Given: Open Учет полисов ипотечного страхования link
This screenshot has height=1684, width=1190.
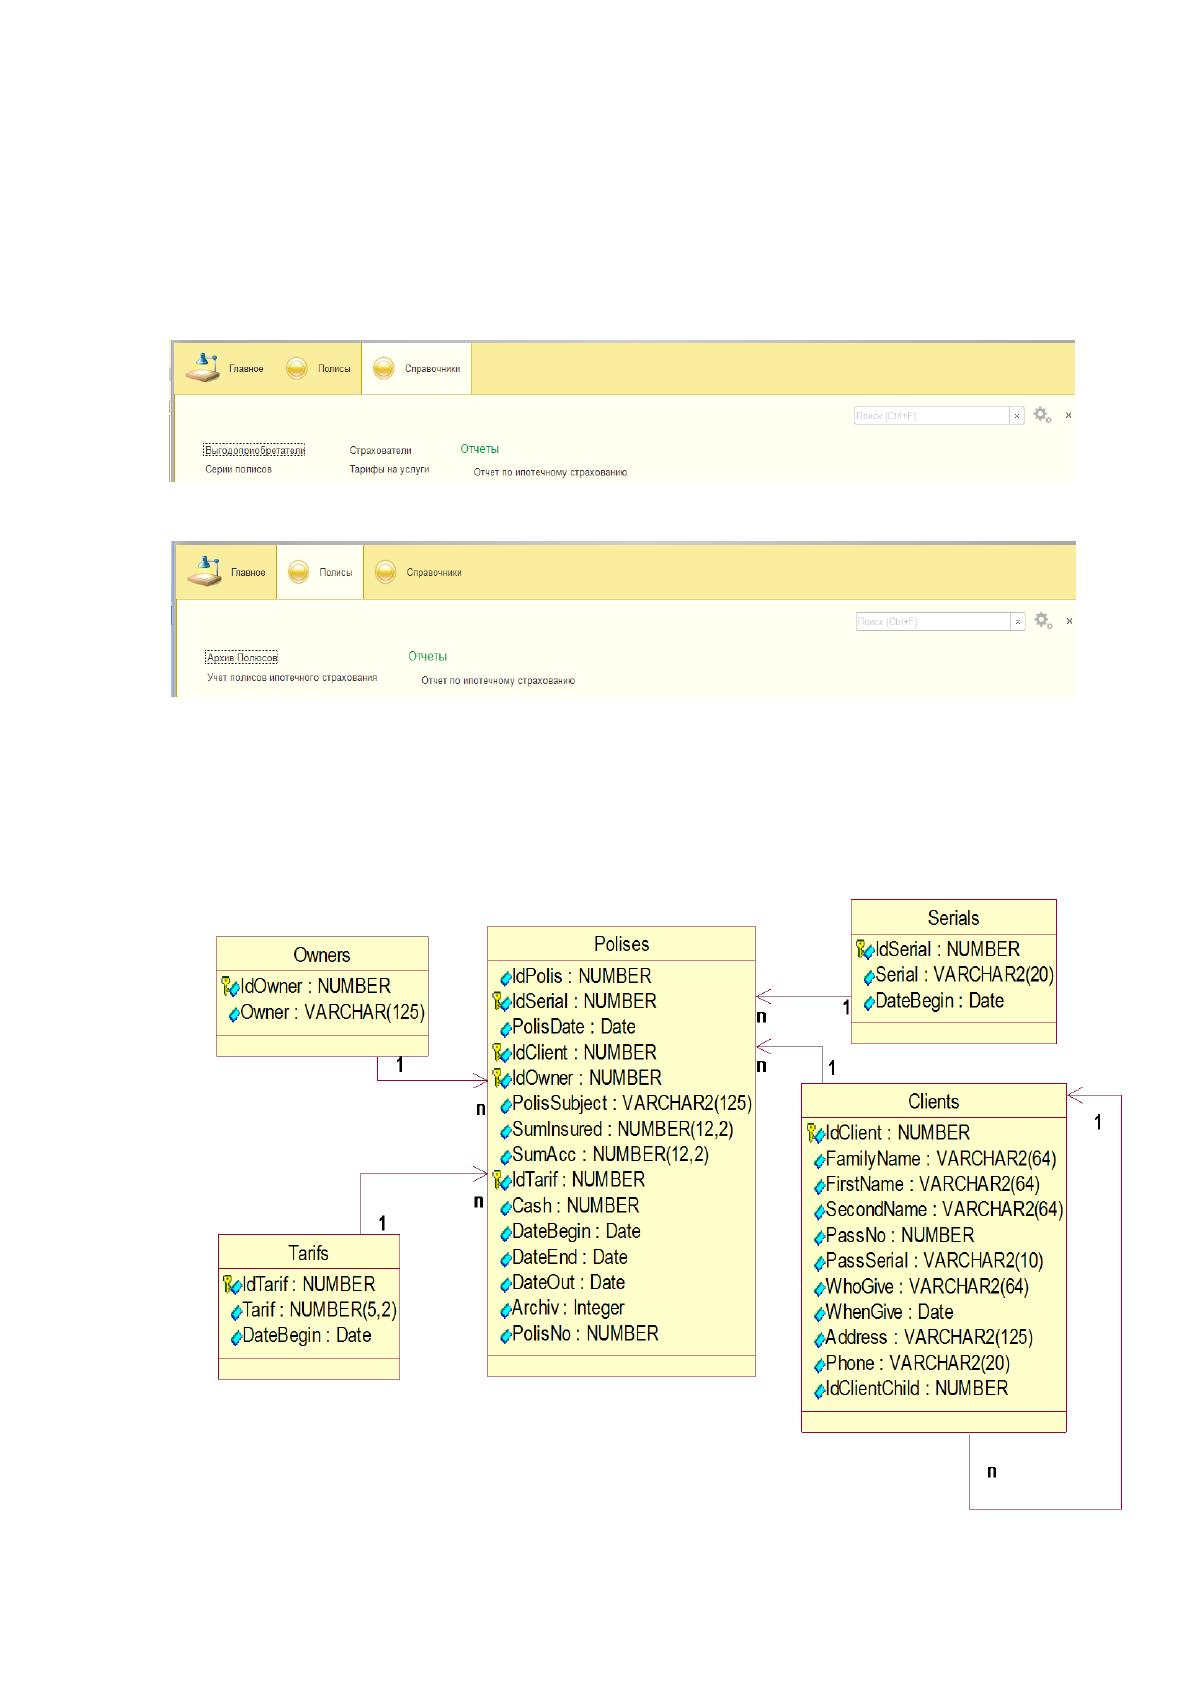Looking at the screenshot, I should tap(292, 678).
